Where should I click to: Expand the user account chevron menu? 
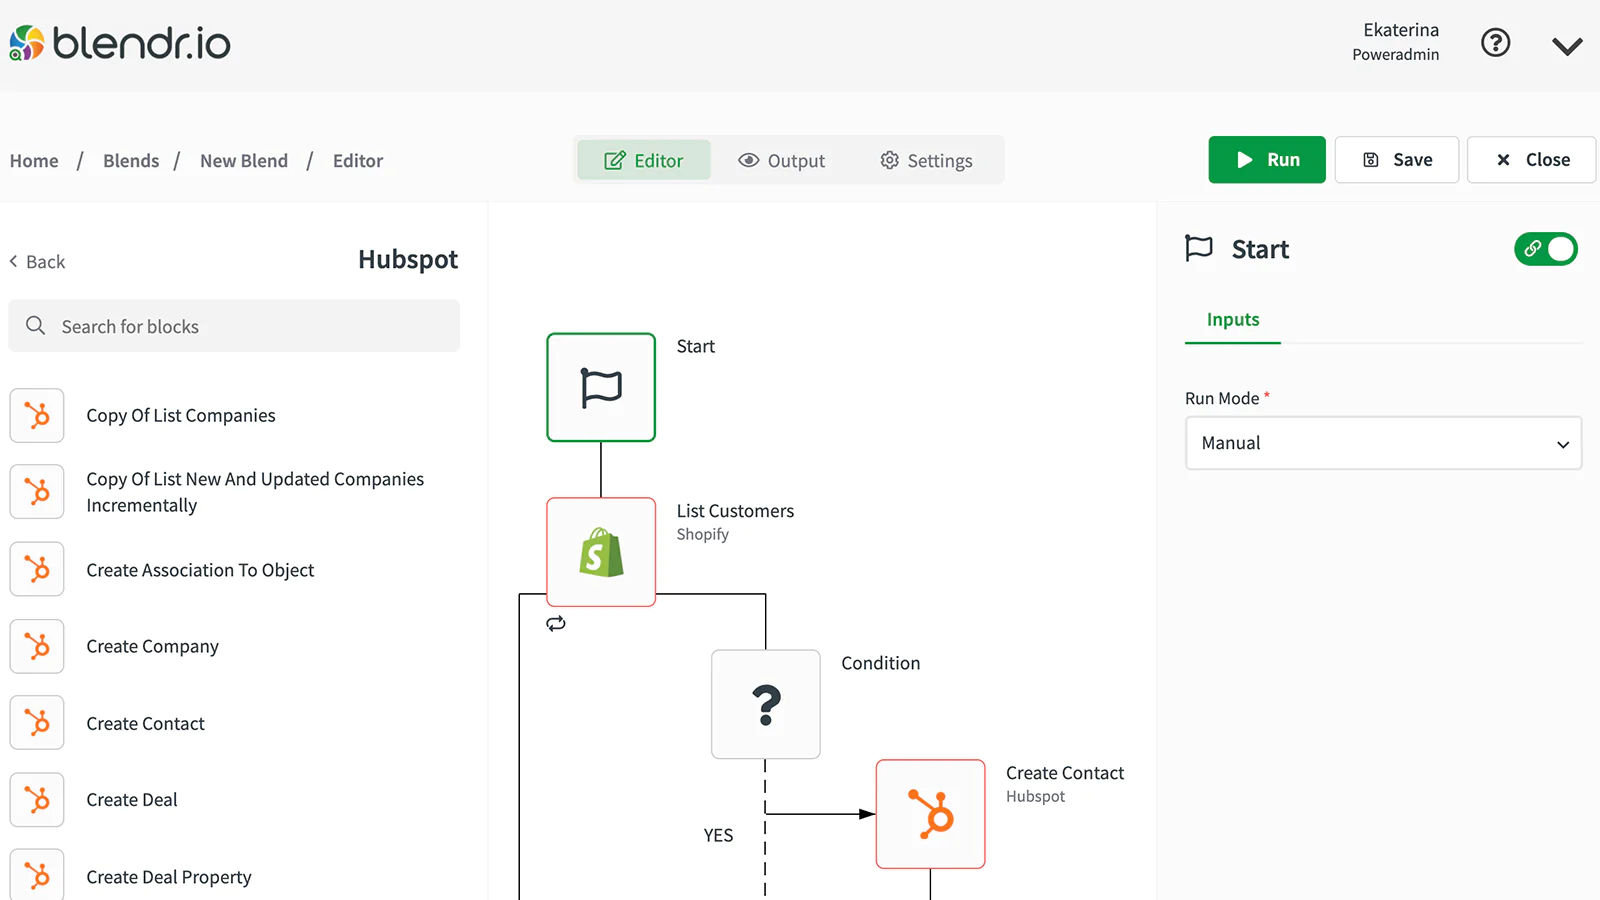[1567, 46]
